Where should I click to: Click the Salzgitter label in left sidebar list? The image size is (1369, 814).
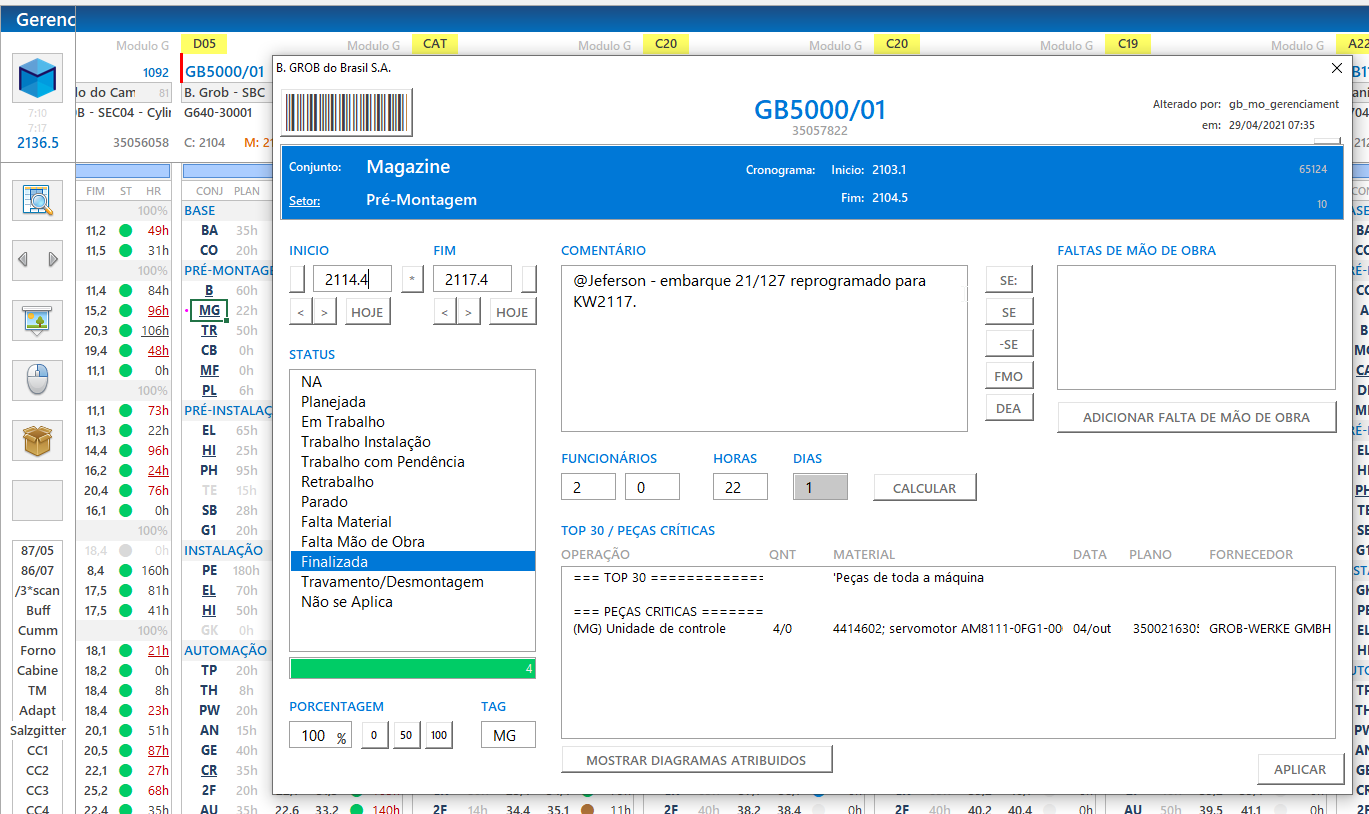point(38,730)
